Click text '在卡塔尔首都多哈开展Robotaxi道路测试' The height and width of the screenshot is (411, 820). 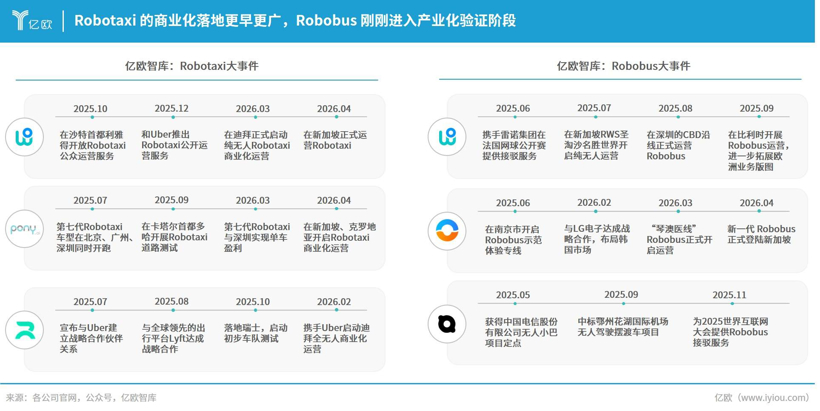click(175, 237)
